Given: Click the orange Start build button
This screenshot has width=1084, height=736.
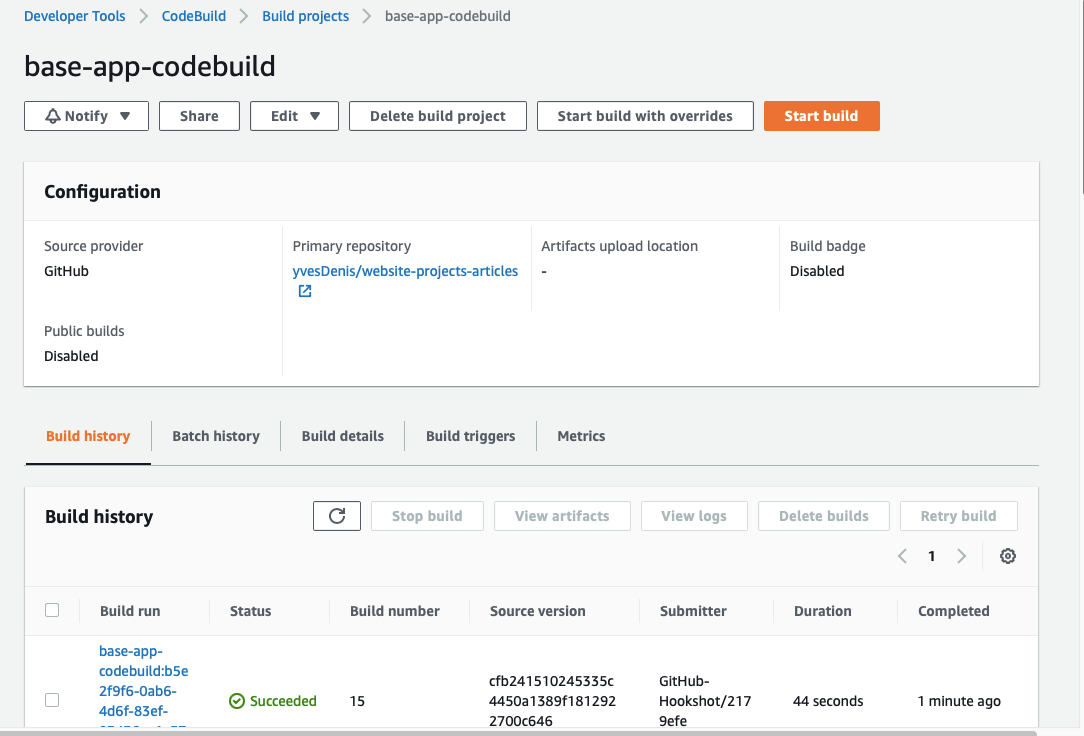Looking at the screenshot, I should [821, 116].
